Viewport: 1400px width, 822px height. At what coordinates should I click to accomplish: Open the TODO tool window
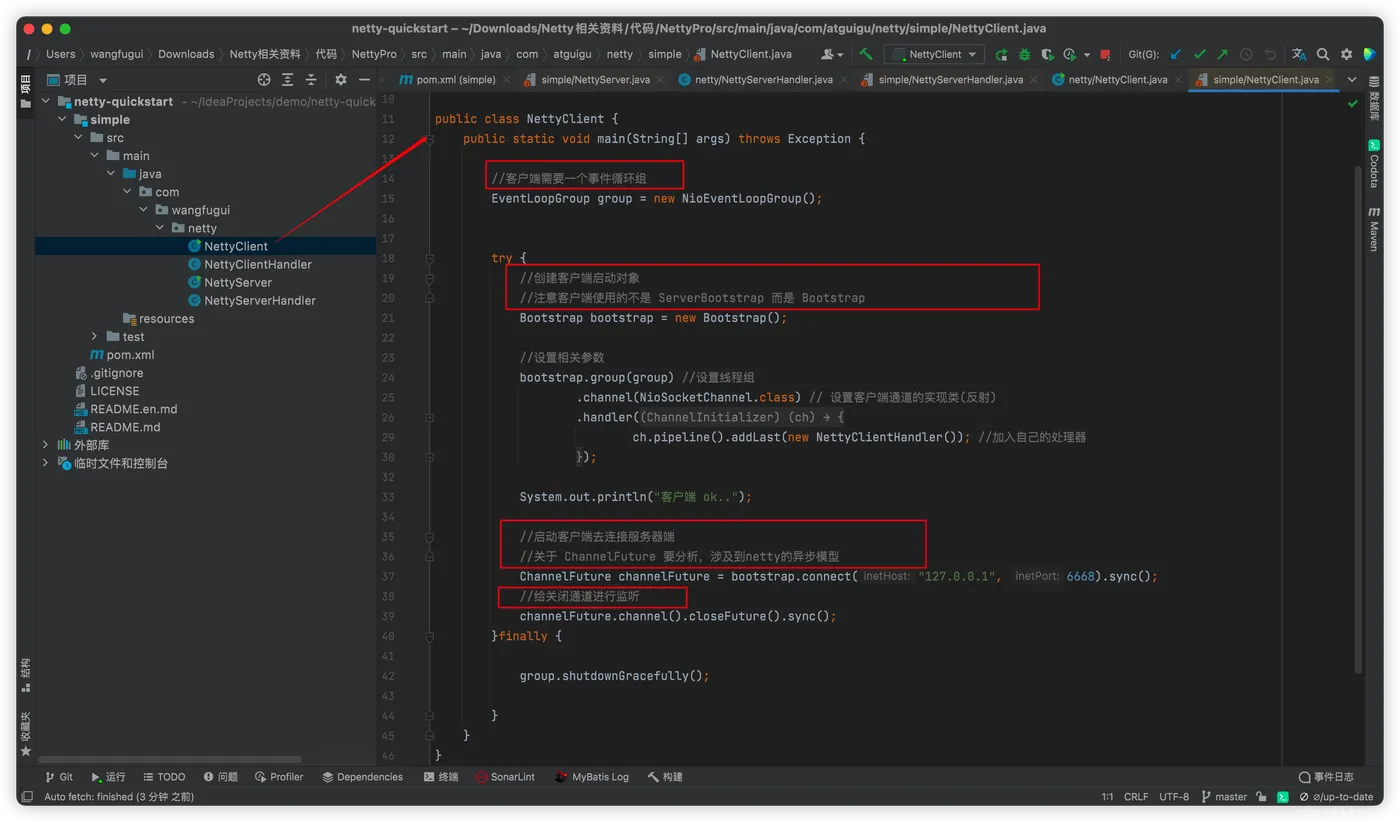(x=164, y=776)
